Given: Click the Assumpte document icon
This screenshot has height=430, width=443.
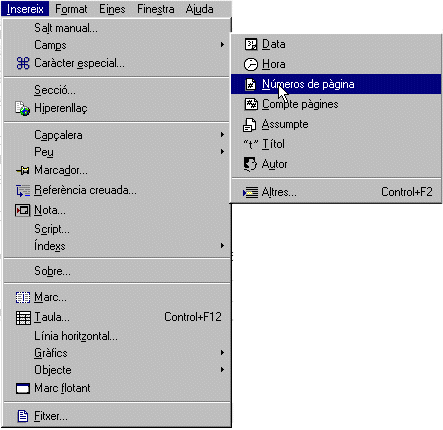Looking at the screenshot, I should [x=249, y=124].
